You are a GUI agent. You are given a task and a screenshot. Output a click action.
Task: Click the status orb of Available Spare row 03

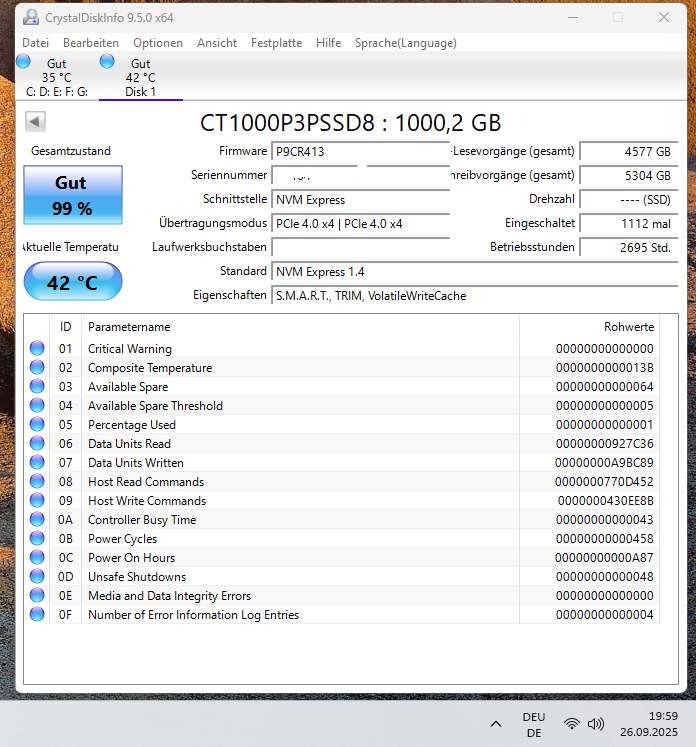coord(37,386)
